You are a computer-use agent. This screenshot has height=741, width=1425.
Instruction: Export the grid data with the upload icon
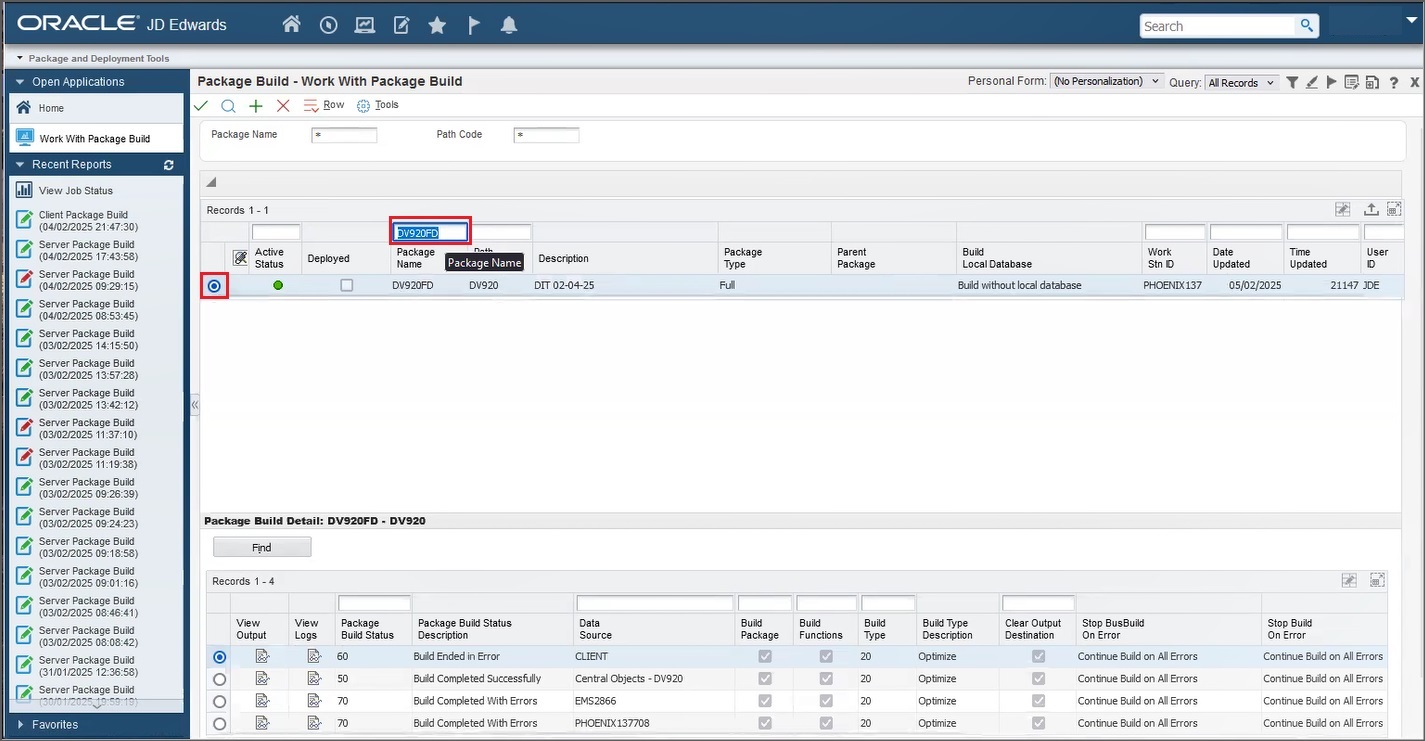click(x=1371, y=209)
